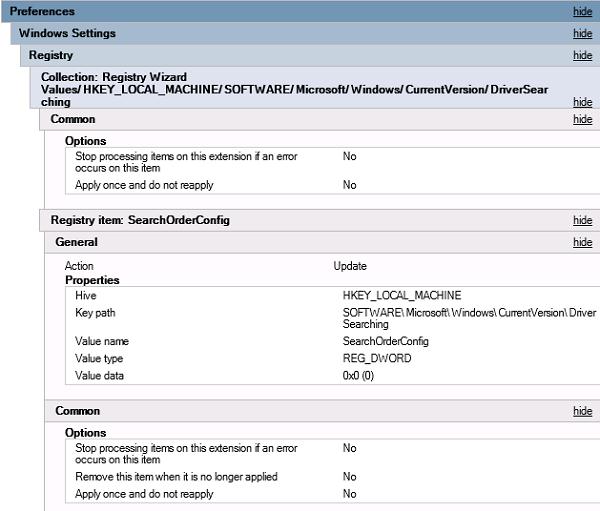Select the REG_DWORD value type text
Viewport: 600px width, 511px height.
(x=376, y=358)
